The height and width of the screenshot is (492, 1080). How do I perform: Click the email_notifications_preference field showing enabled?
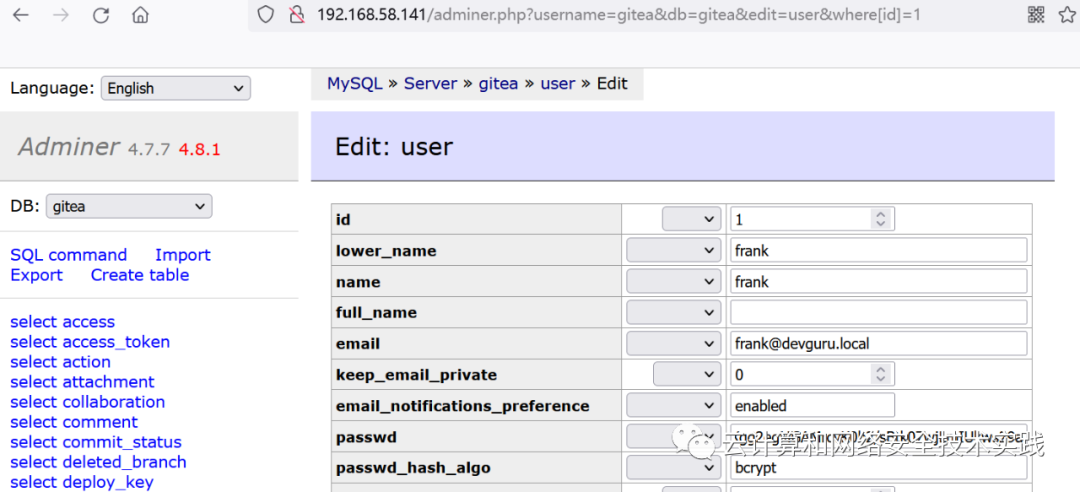tap(812, 405)
